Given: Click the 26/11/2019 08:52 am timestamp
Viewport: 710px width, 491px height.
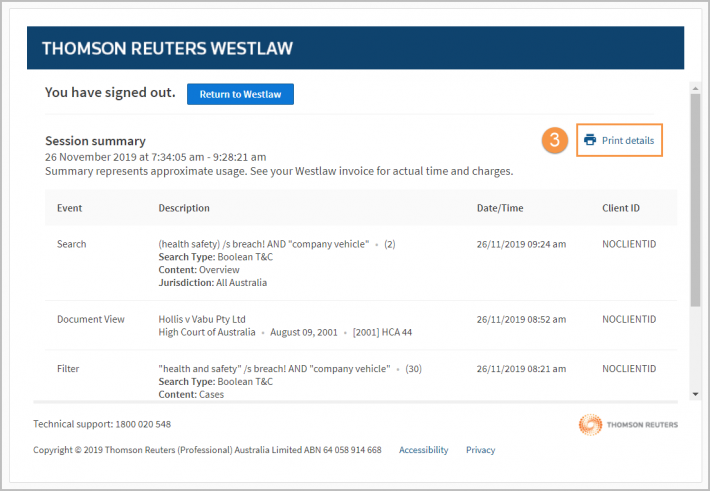Looking at the screenshot, I should point(521,319).
